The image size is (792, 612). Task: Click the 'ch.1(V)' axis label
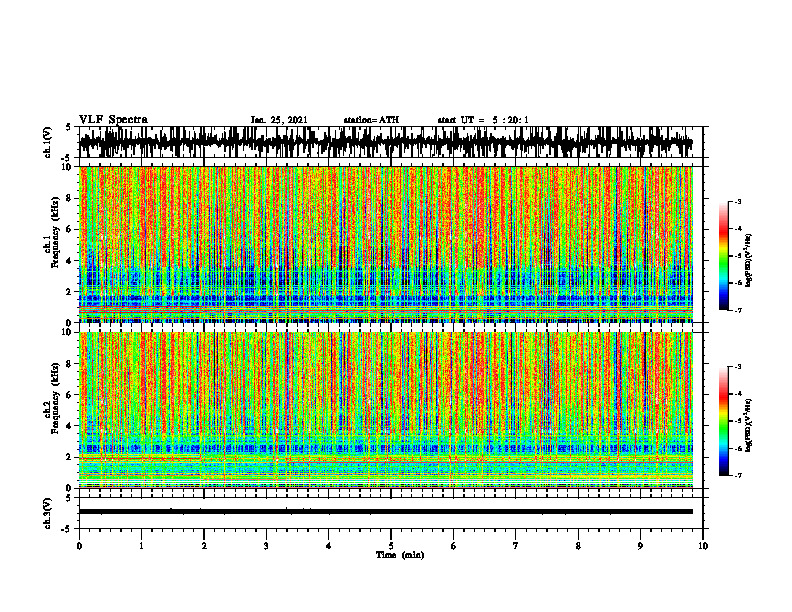coord(48,142)
